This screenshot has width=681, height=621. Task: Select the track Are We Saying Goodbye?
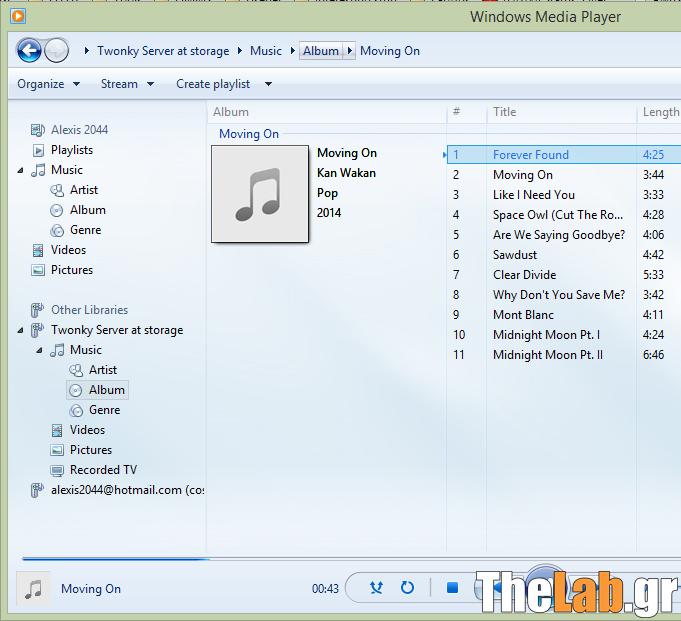click(x=564, y=235)
